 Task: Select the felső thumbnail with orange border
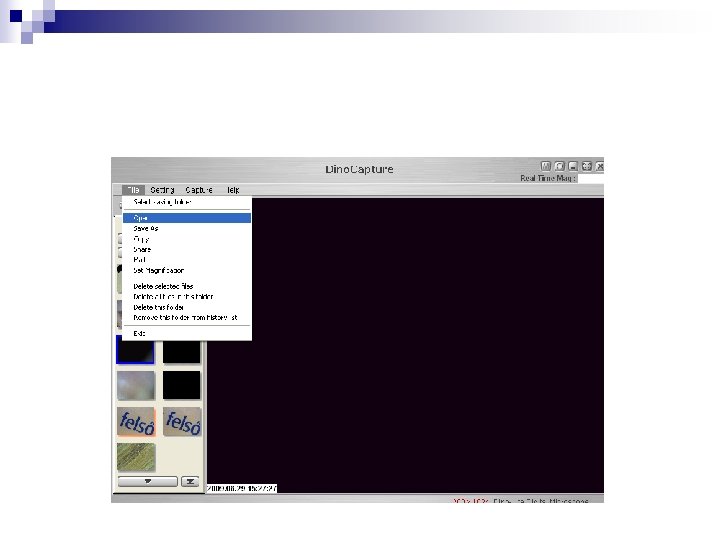[x=136, y=422]
